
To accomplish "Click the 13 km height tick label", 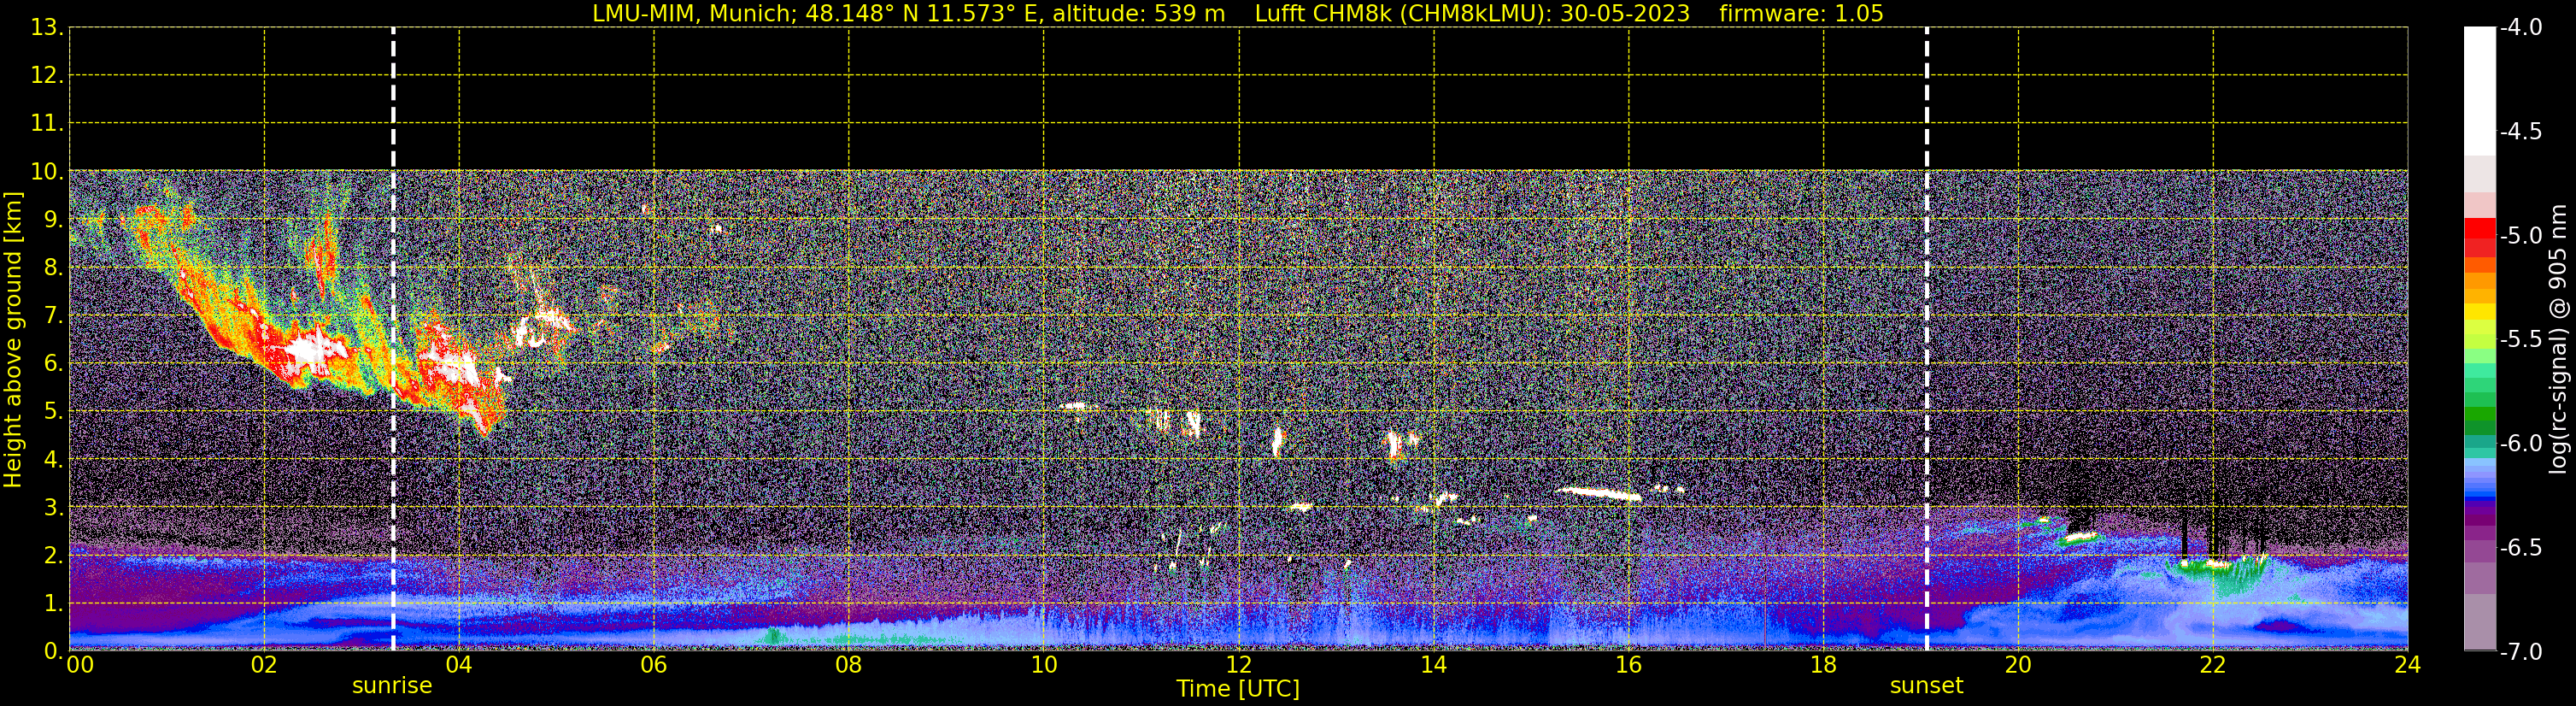I will [46, 27].
